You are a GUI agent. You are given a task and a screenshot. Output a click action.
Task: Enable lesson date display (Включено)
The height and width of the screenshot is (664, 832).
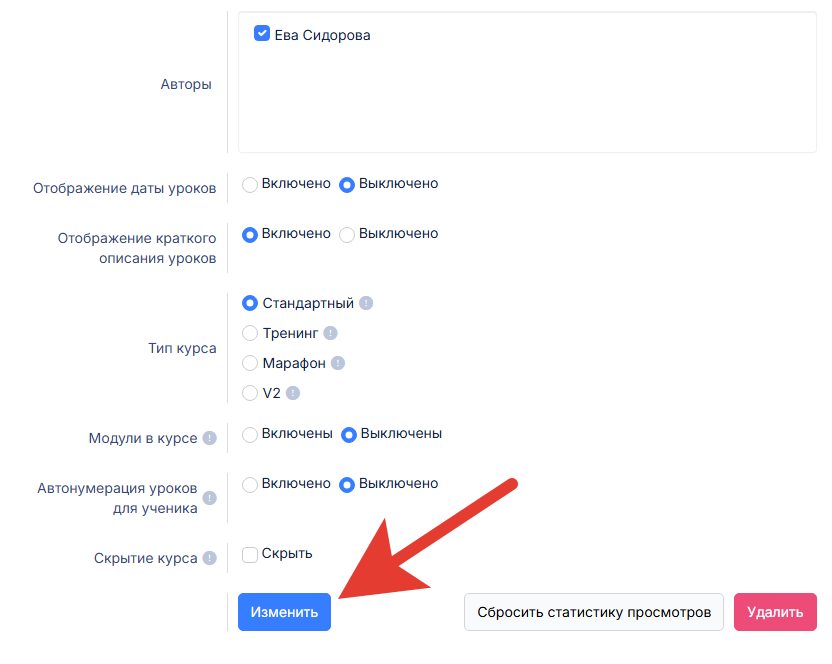(x=250, y=184)
